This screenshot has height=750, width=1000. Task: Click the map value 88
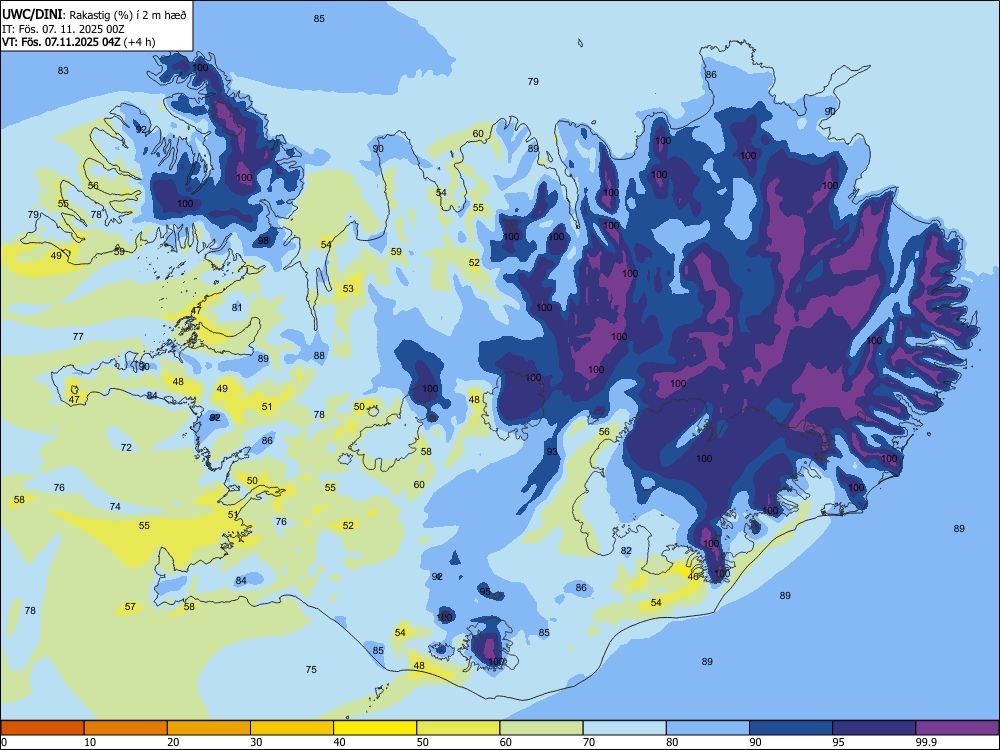click(x=319, y=356)
